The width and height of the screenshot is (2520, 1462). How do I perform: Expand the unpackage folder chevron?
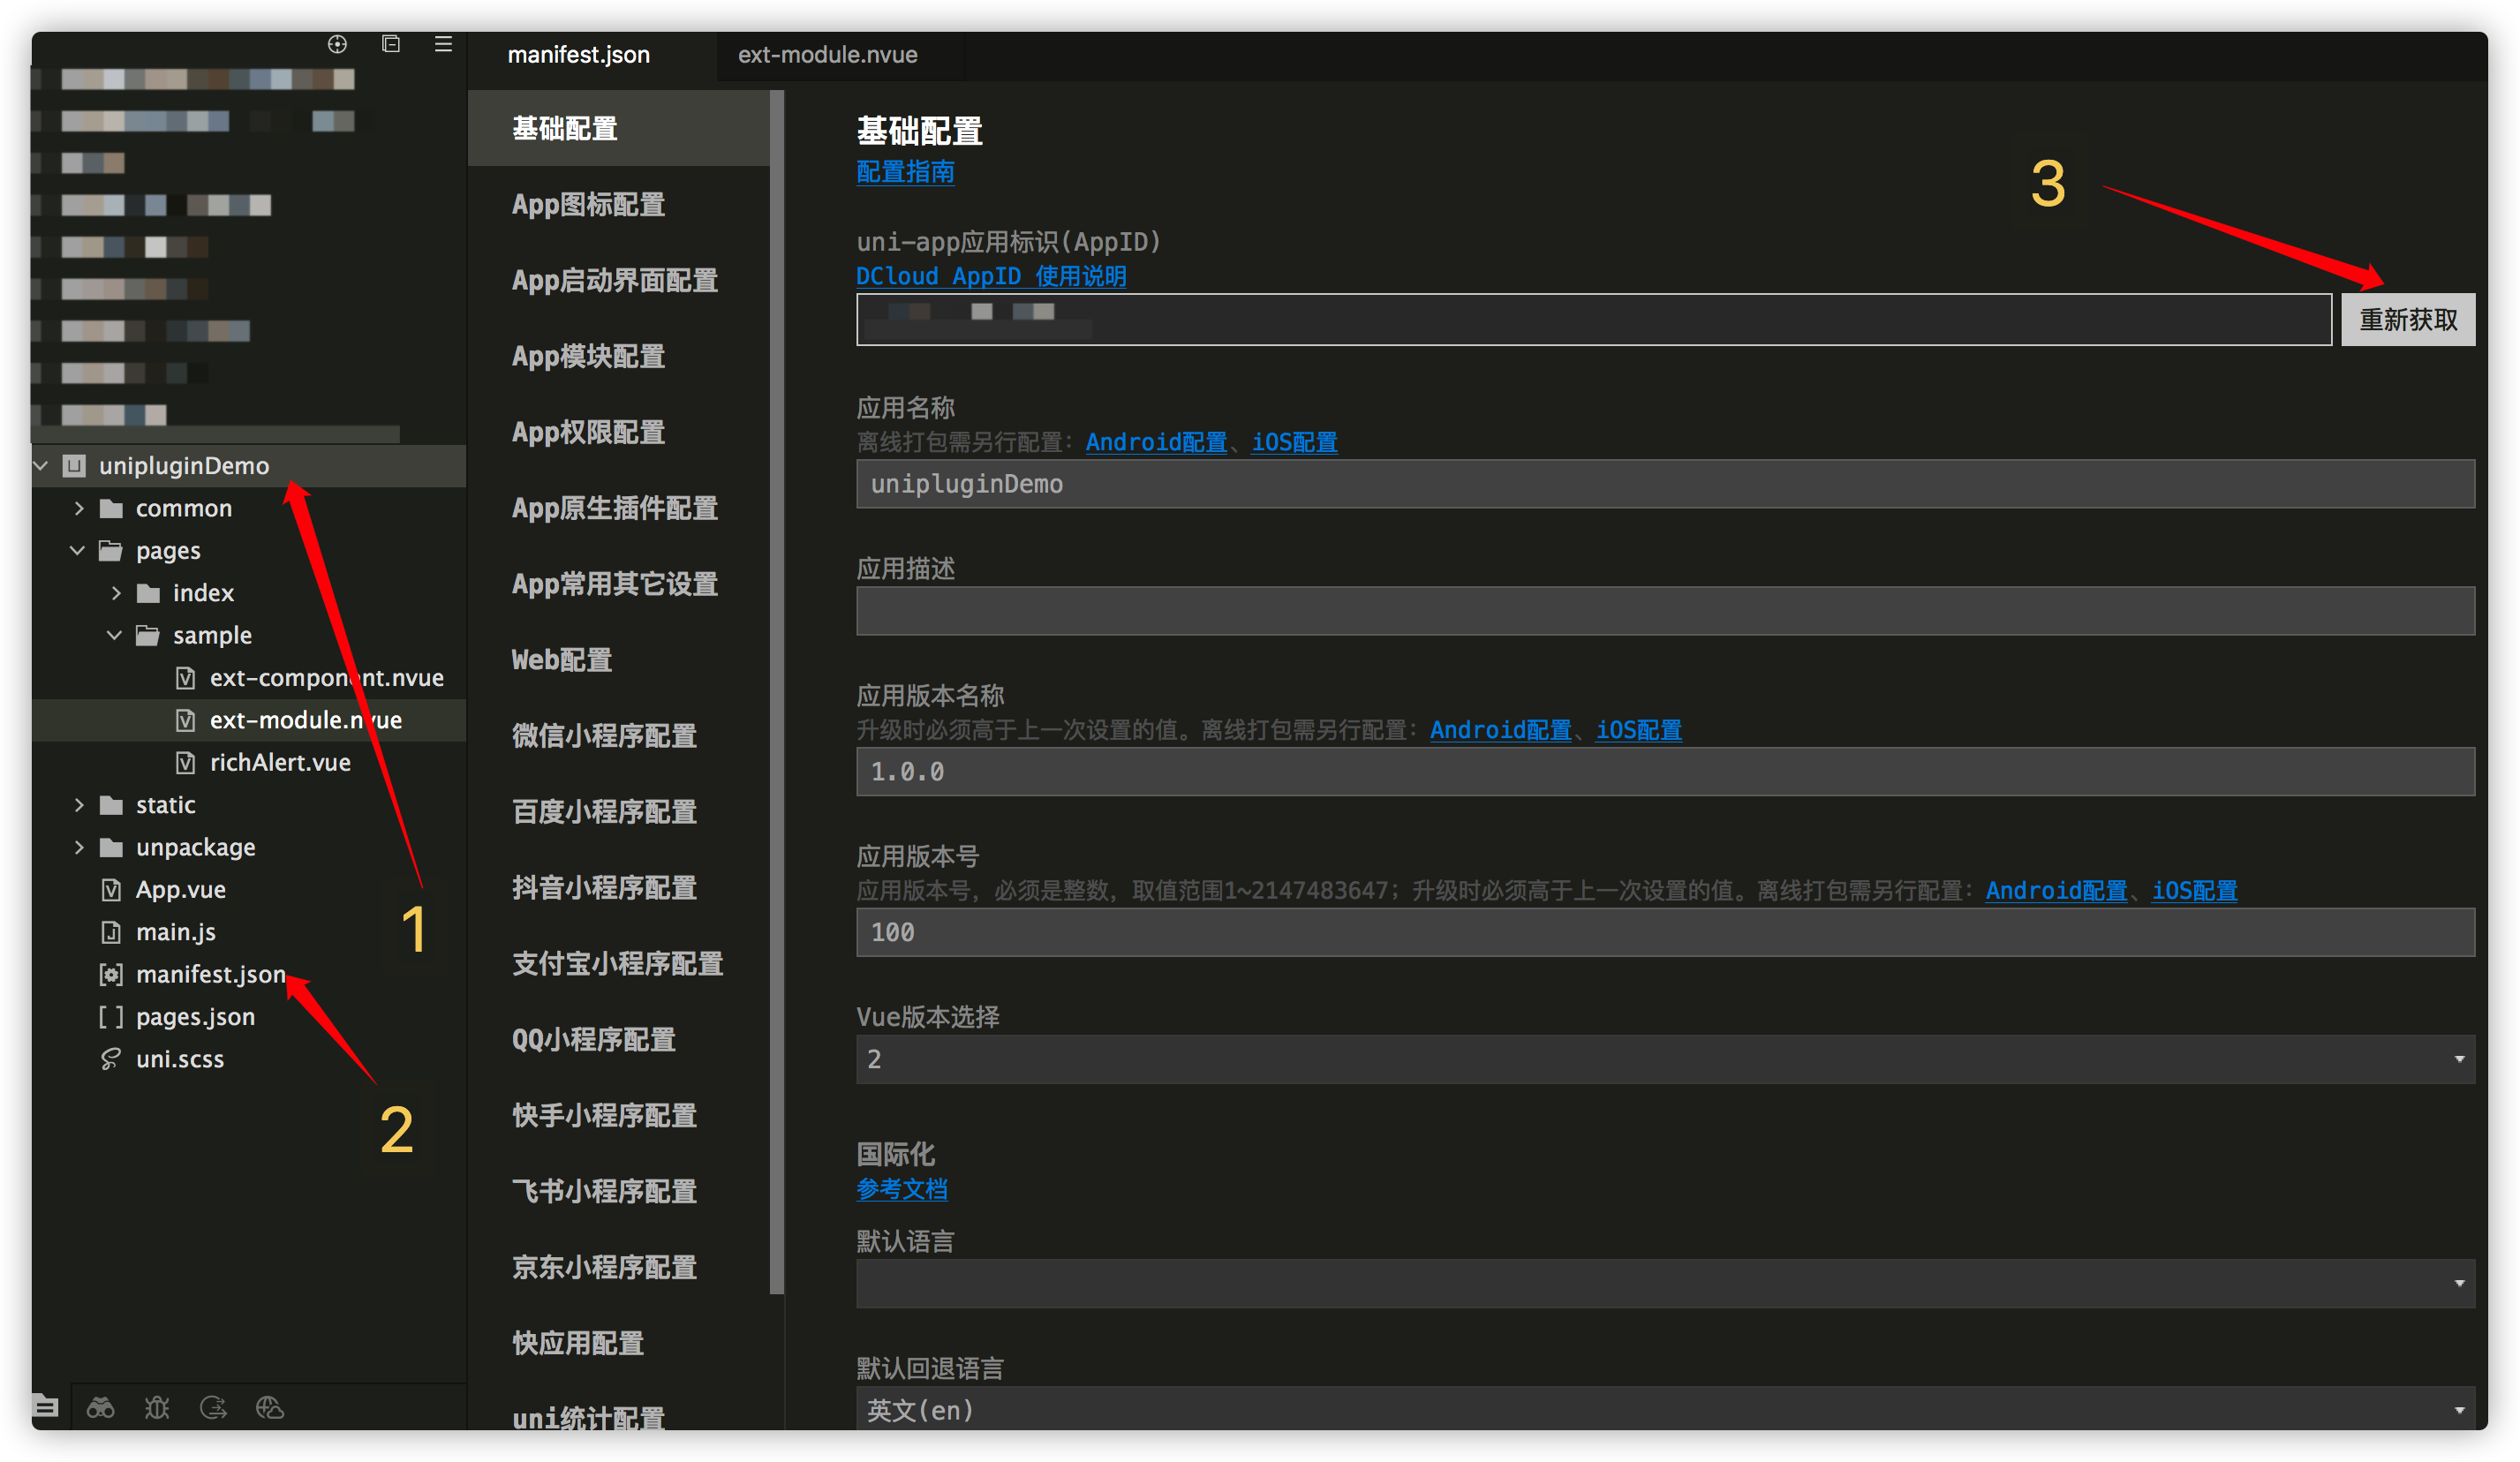(79, 847)
